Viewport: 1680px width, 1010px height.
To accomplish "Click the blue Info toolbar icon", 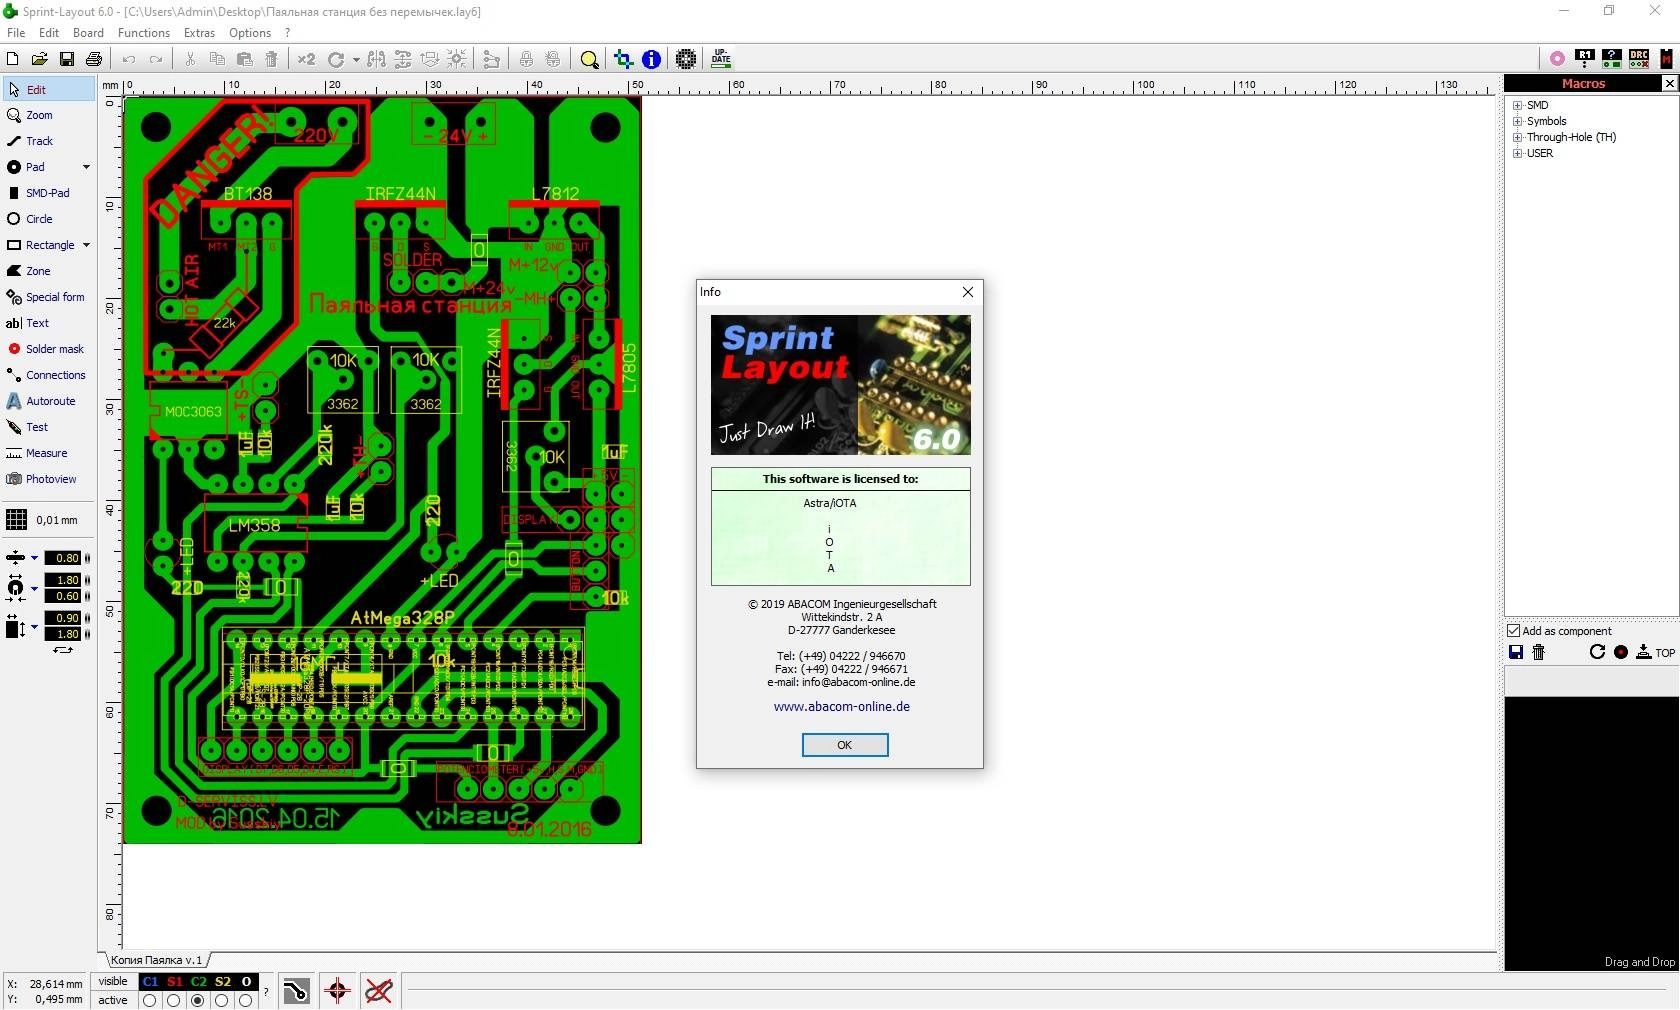I will [x=651, y=59].
